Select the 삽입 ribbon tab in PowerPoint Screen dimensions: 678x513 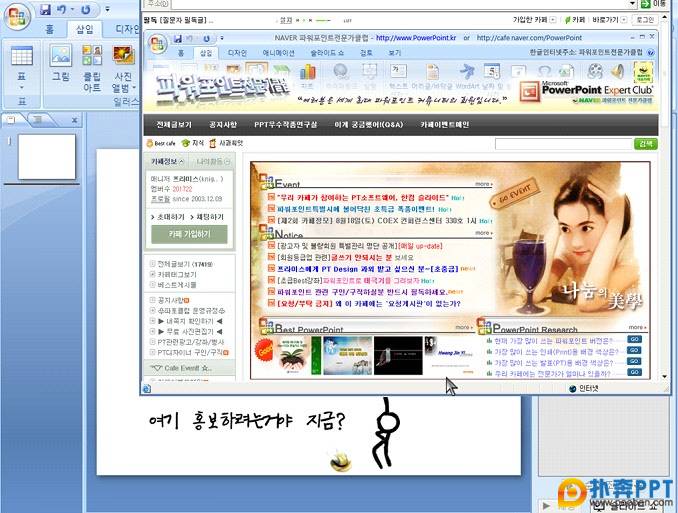(84, 29)
